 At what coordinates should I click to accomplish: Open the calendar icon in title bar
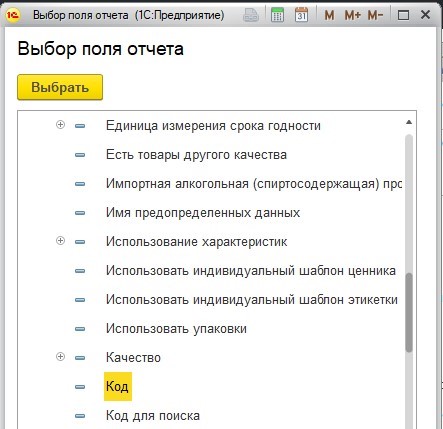pyautogui.click(x=301, y=15)
